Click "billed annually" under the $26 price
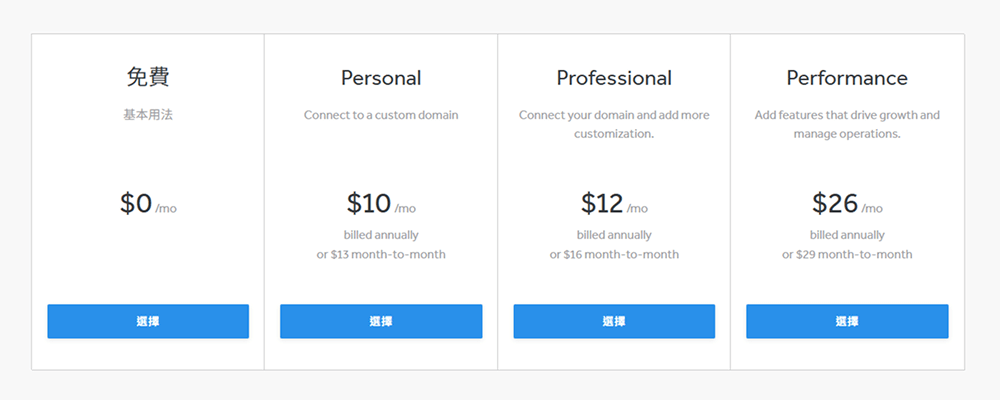Viewport: 1000px width, 400px height. [847, 235]
